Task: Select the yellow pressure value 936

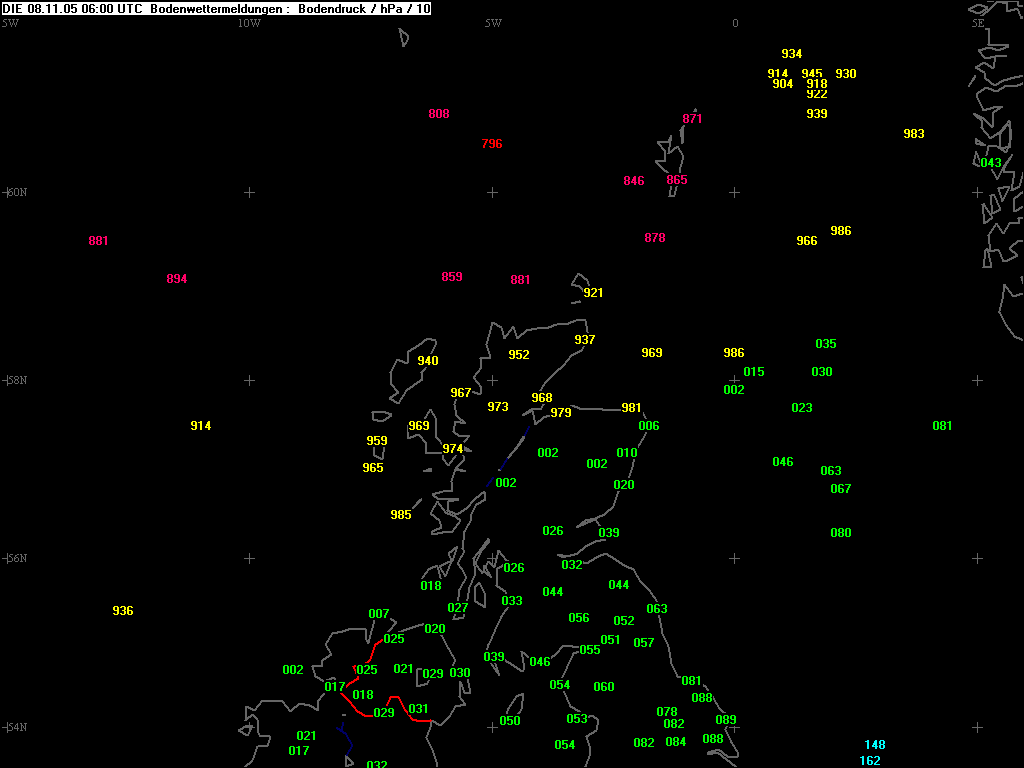Action: (123, 611)
